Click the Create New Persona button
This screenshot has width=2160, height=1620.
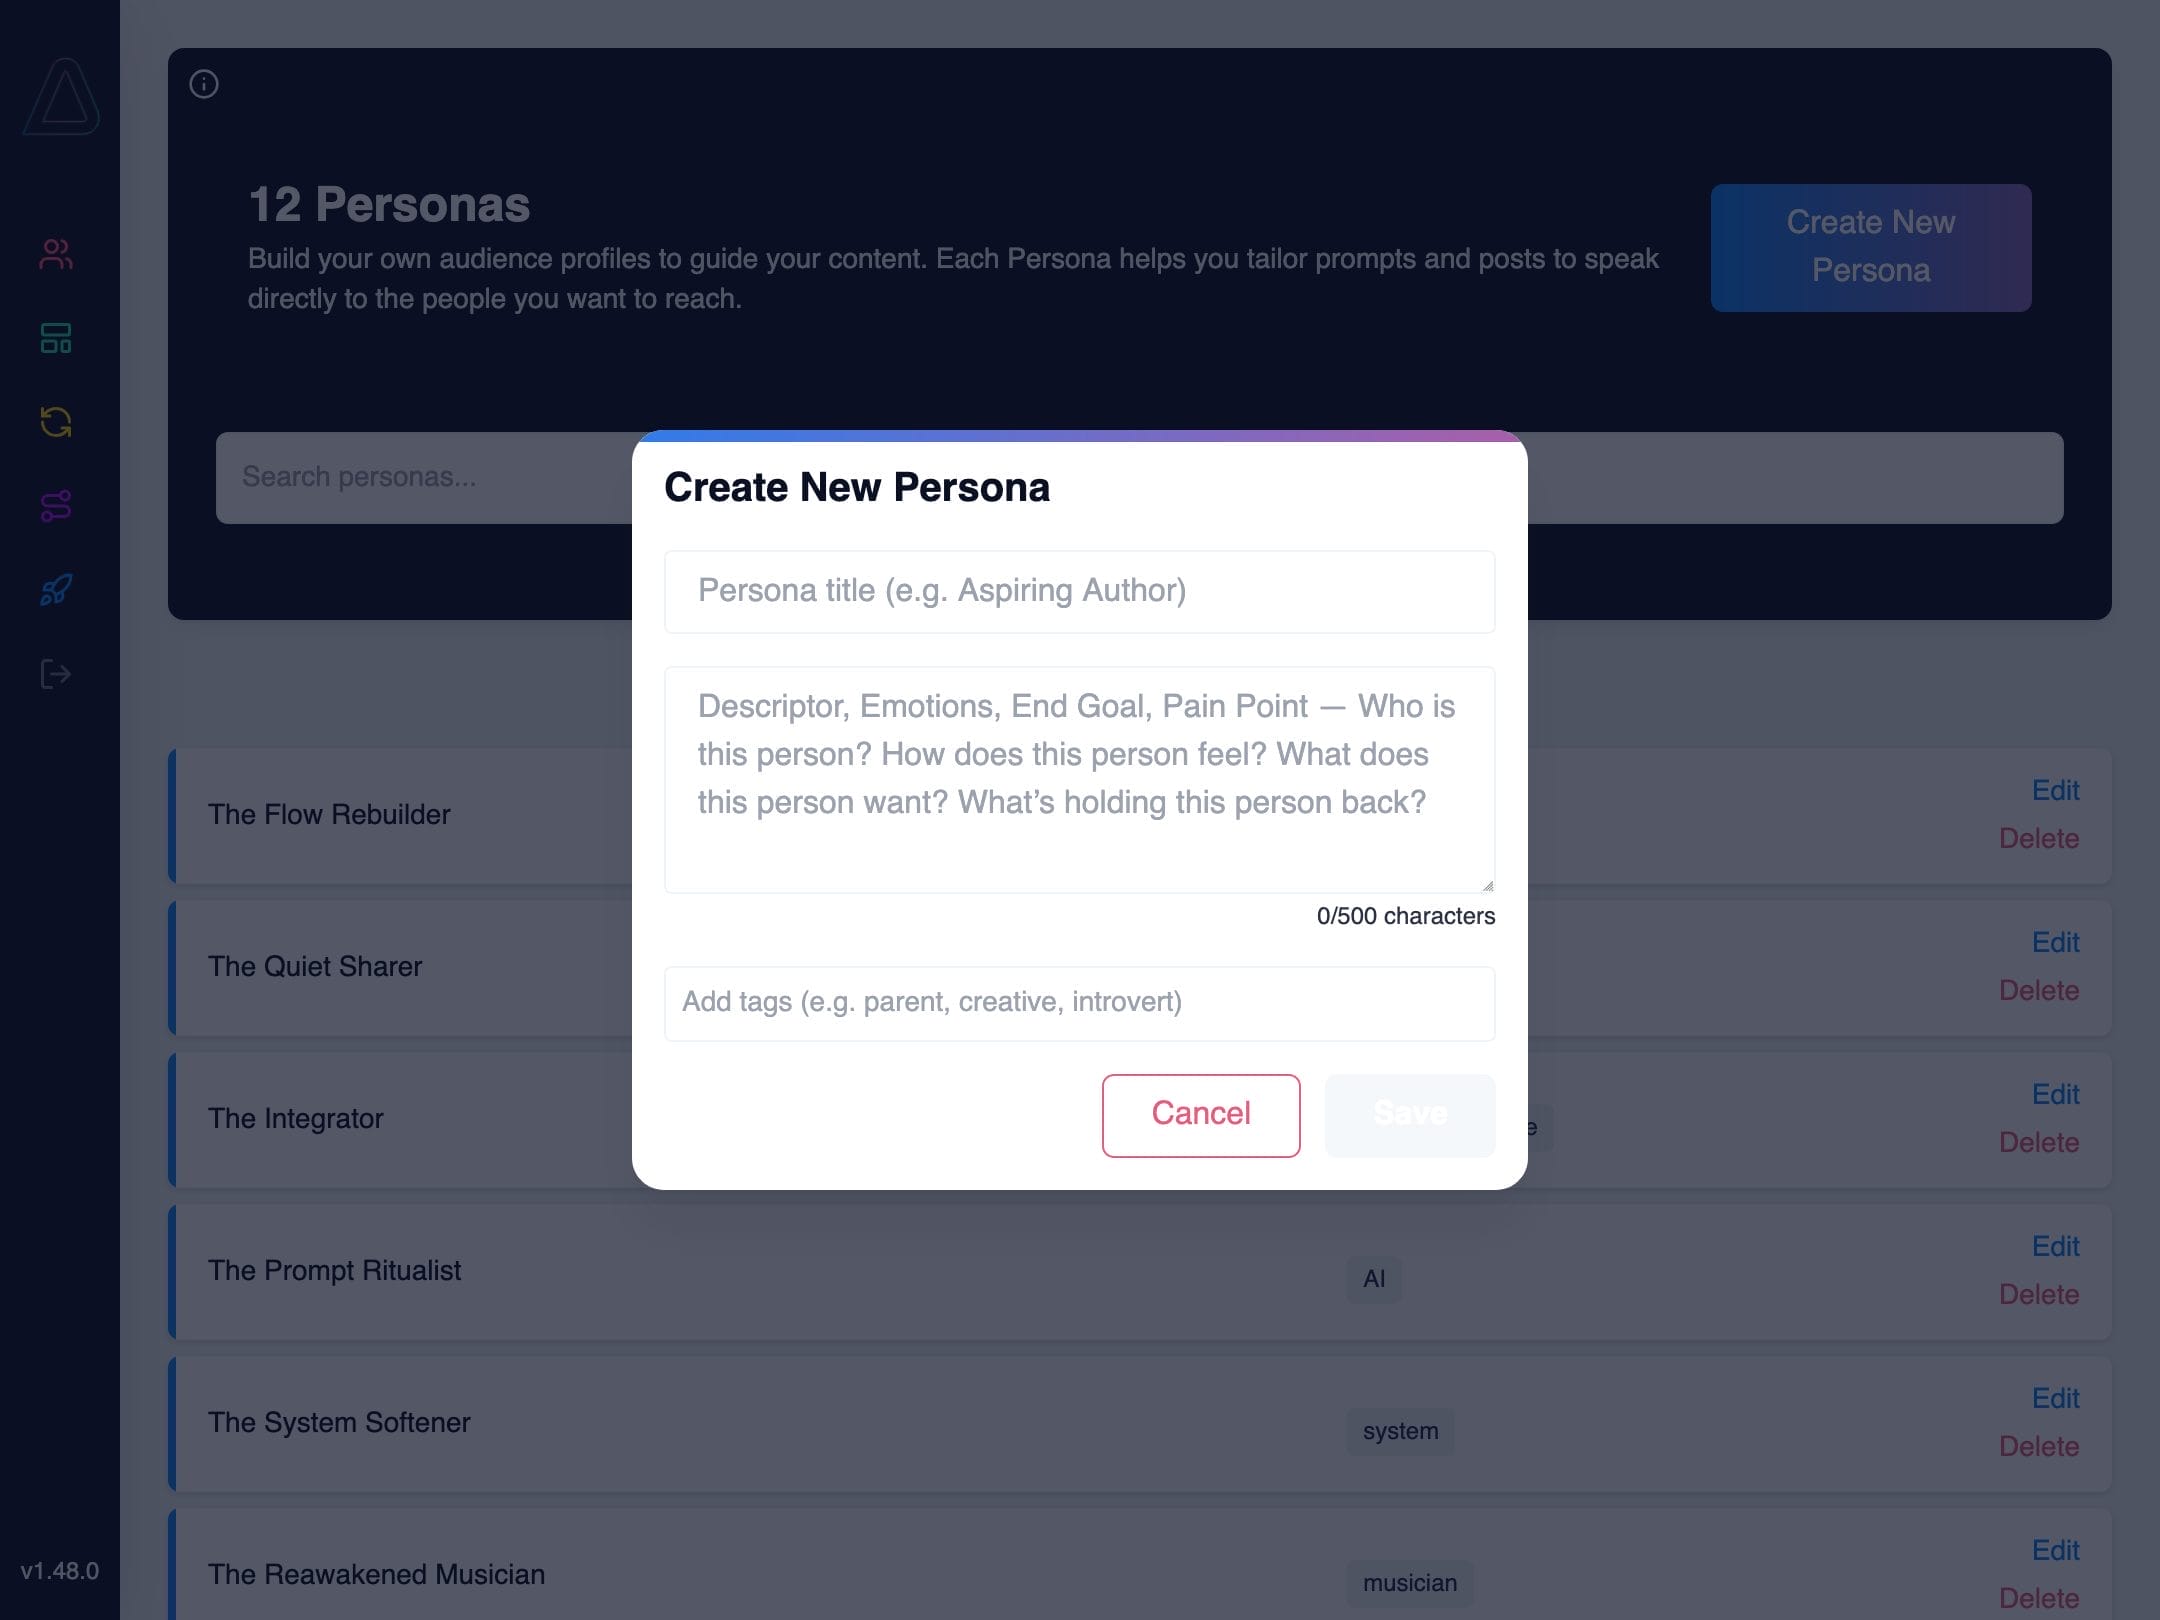(1870, 247)
